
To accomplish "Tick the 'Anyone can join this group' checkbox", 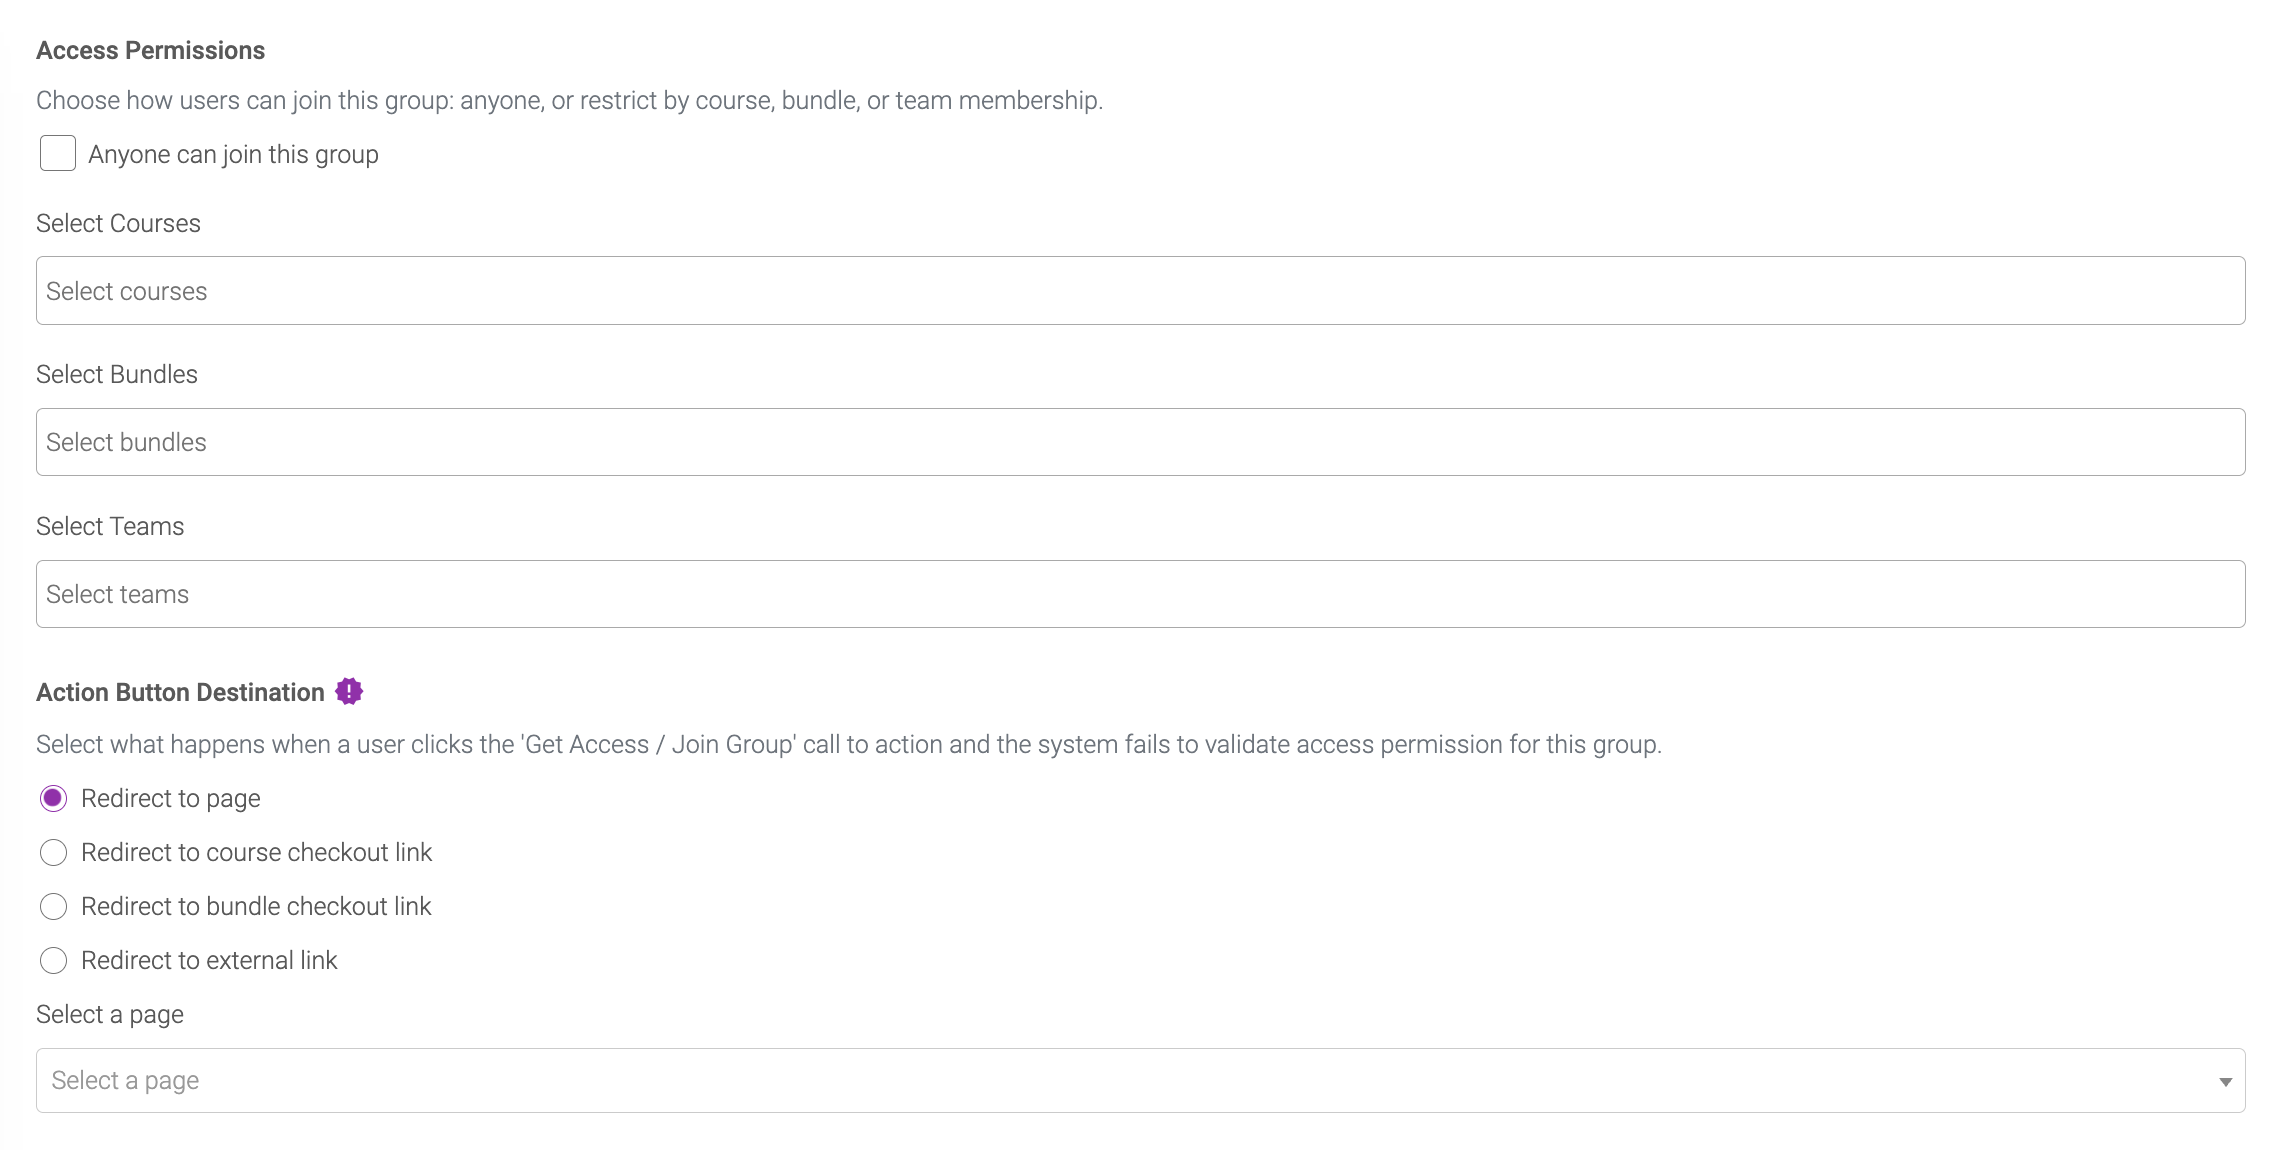I will click(58, 154).
